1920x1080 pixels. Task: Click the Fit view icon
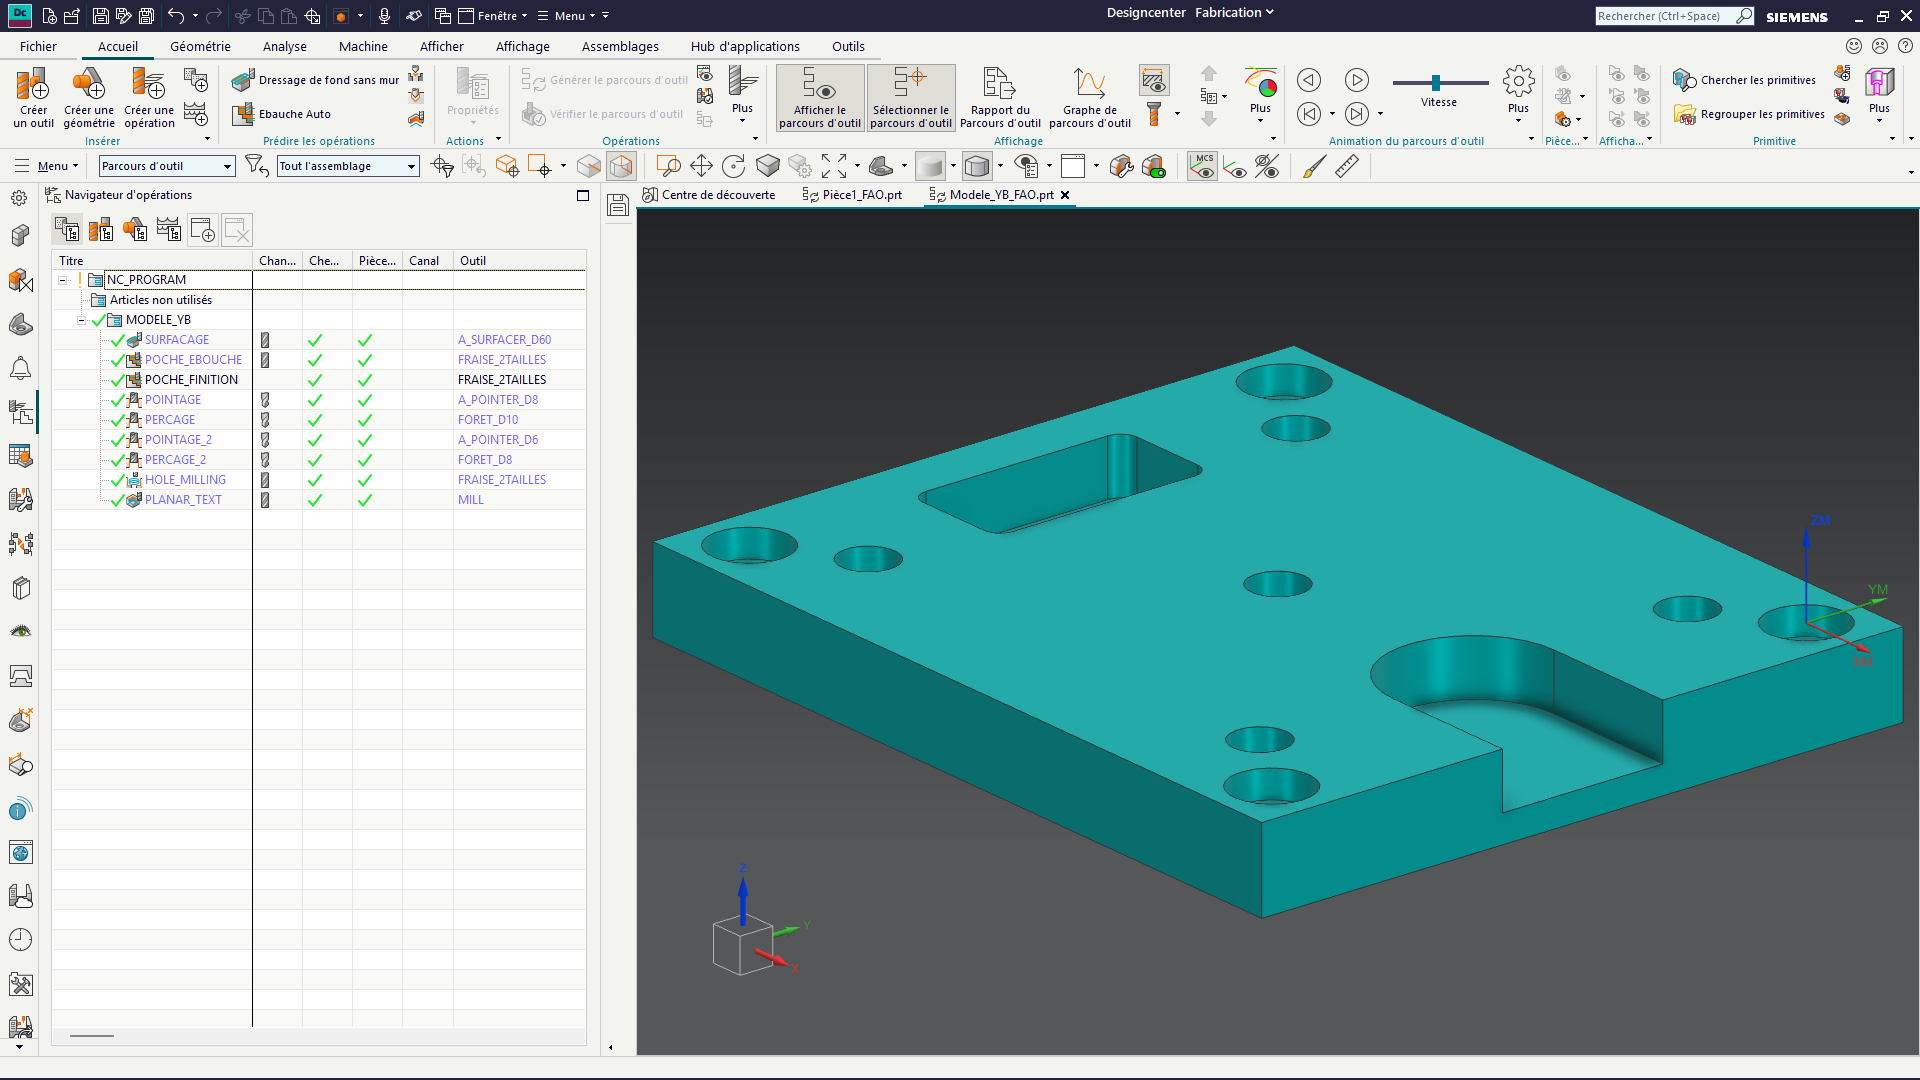(834, 166)
